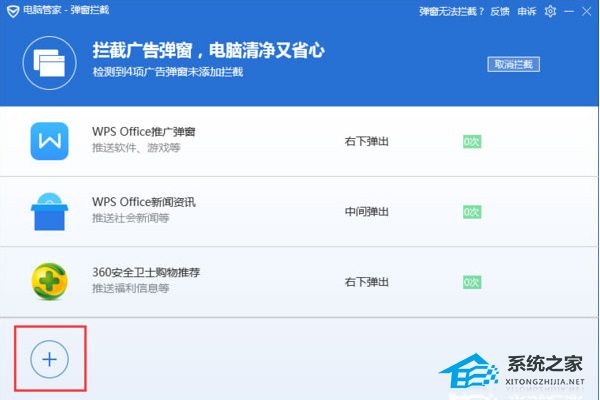Select the WPS news blue box icon

coord(49,212)
